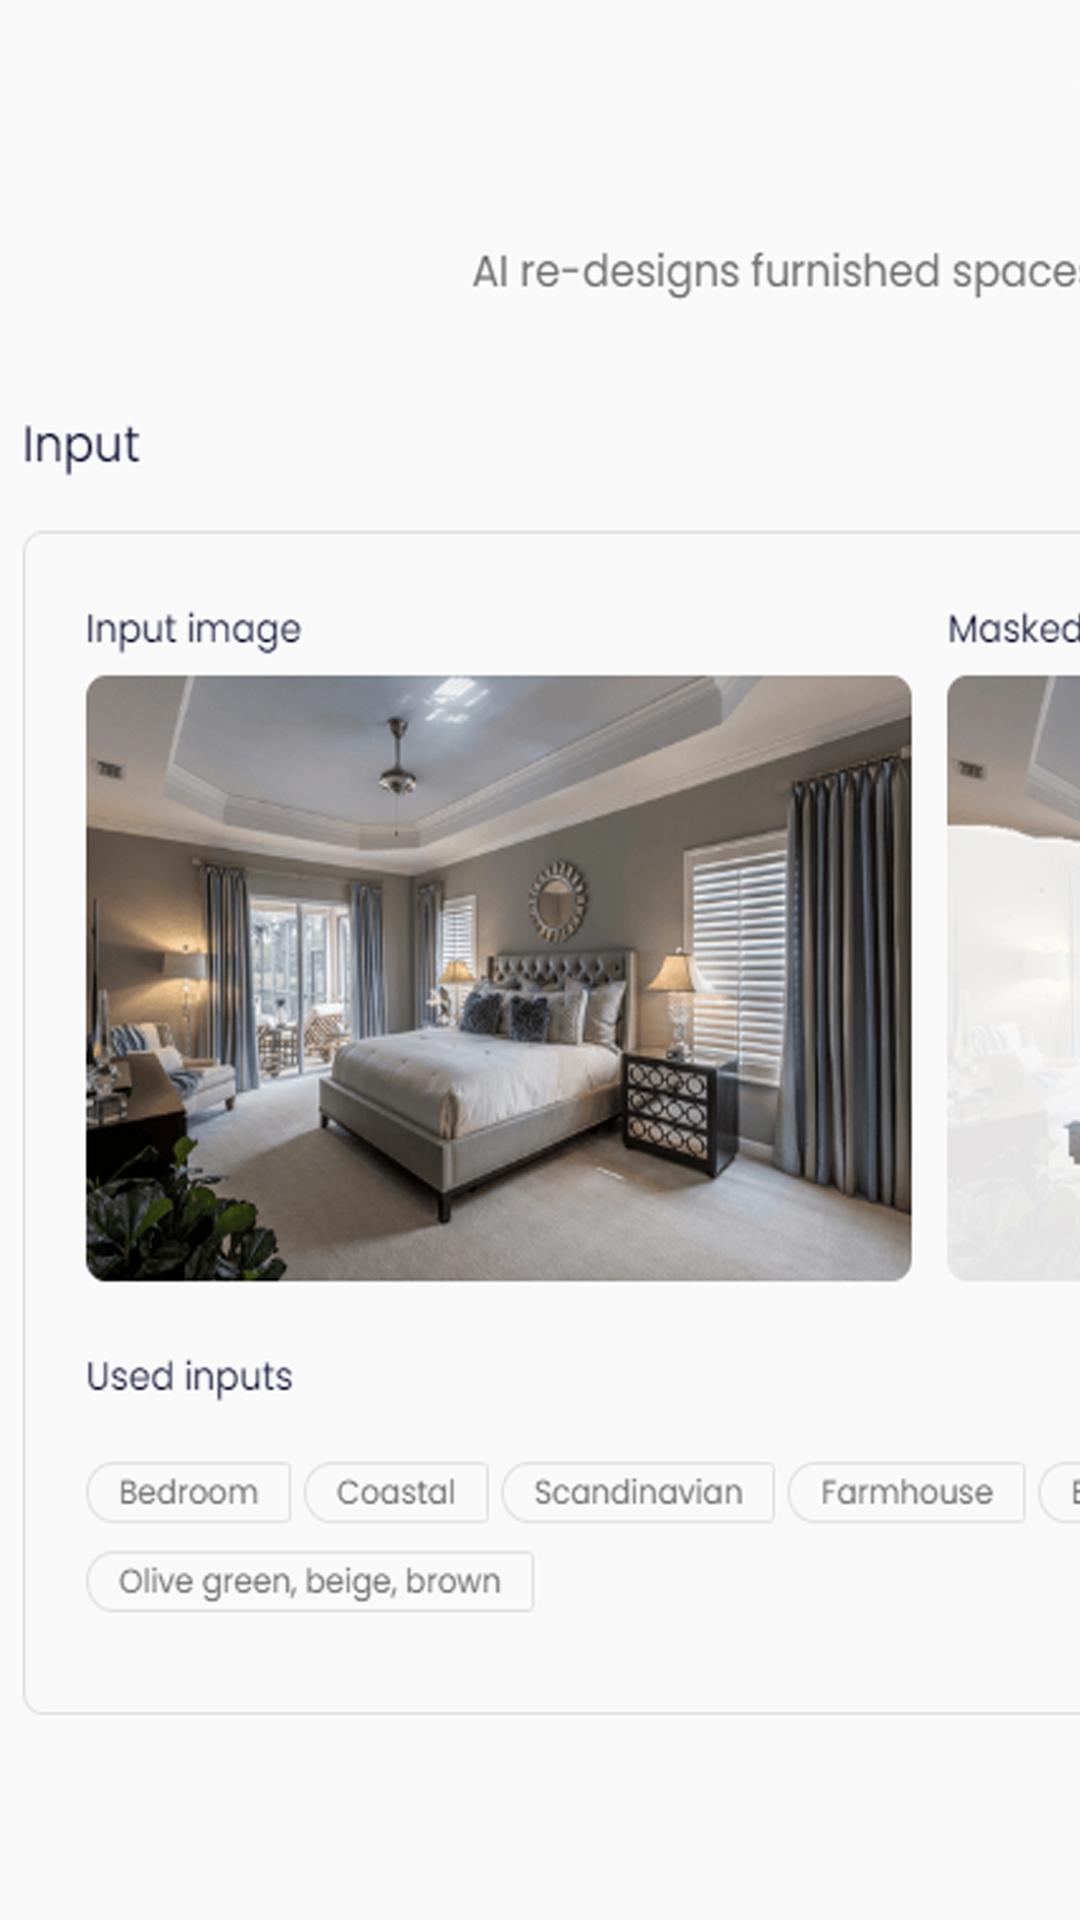Screen dimensions: 1080x1920
Task: Click the AI re-designs furnished spaces tagline
Action: tap(776, 272)
